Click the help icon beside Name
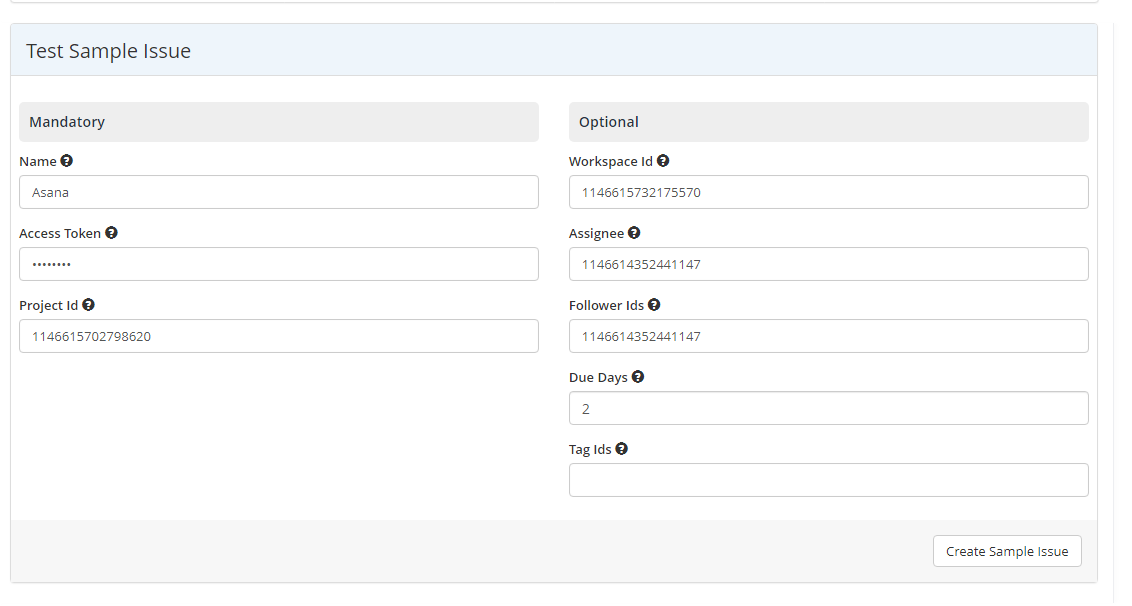1132x606 pixels. (67, 161)
